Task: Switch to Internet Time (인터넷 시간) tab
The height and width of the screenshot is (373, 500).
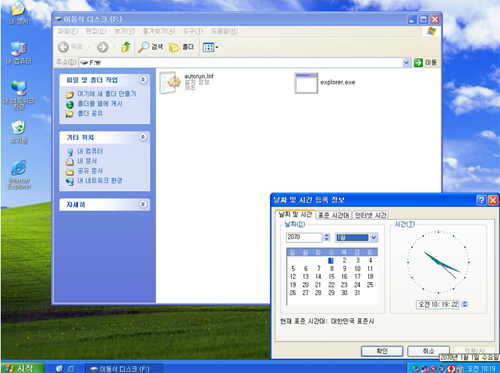Action: pyautogui.click(x=370, y=215)
